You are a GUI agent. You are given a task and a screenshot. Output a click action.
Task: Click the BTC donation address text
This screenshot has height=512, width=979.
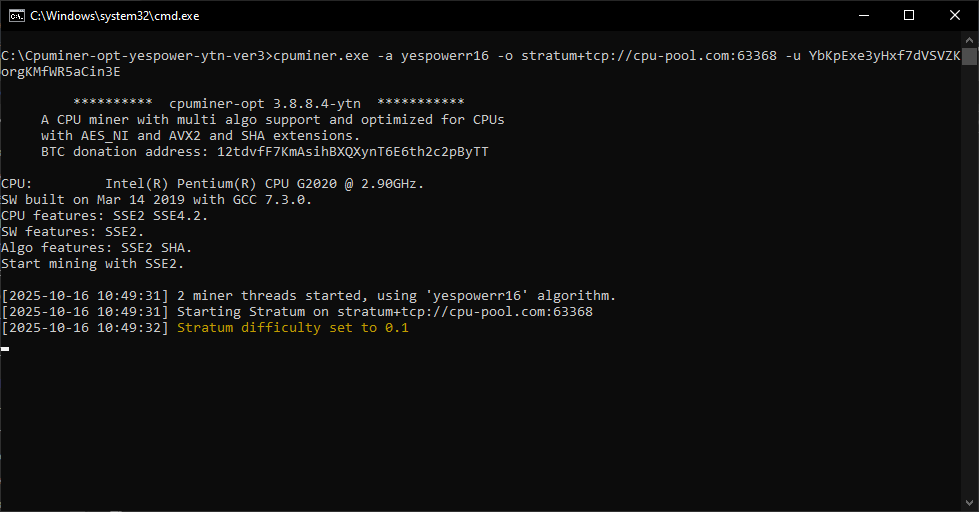click(352, 152)
